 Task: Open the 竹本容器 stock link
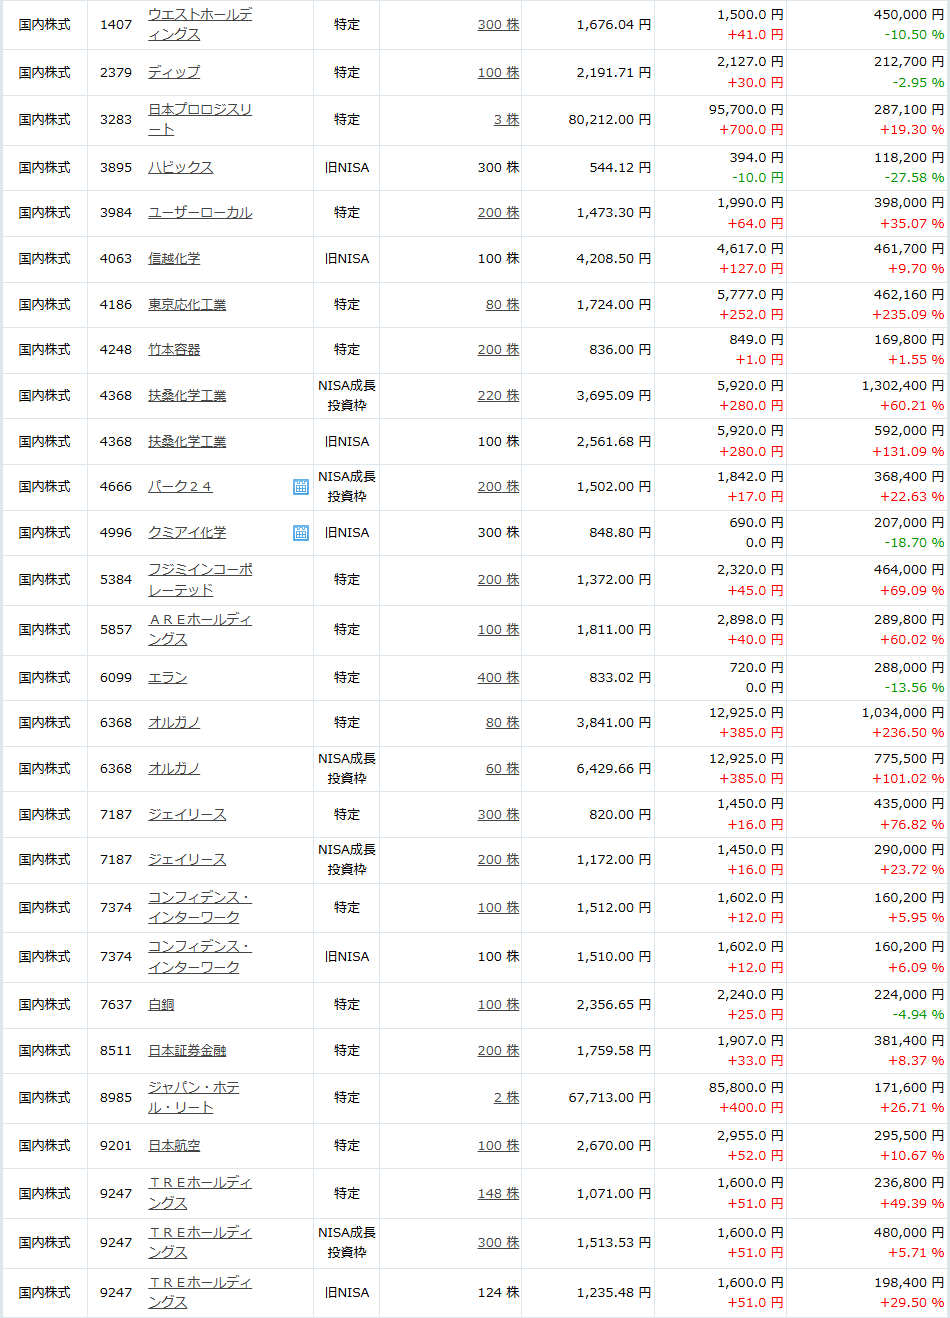174,349
